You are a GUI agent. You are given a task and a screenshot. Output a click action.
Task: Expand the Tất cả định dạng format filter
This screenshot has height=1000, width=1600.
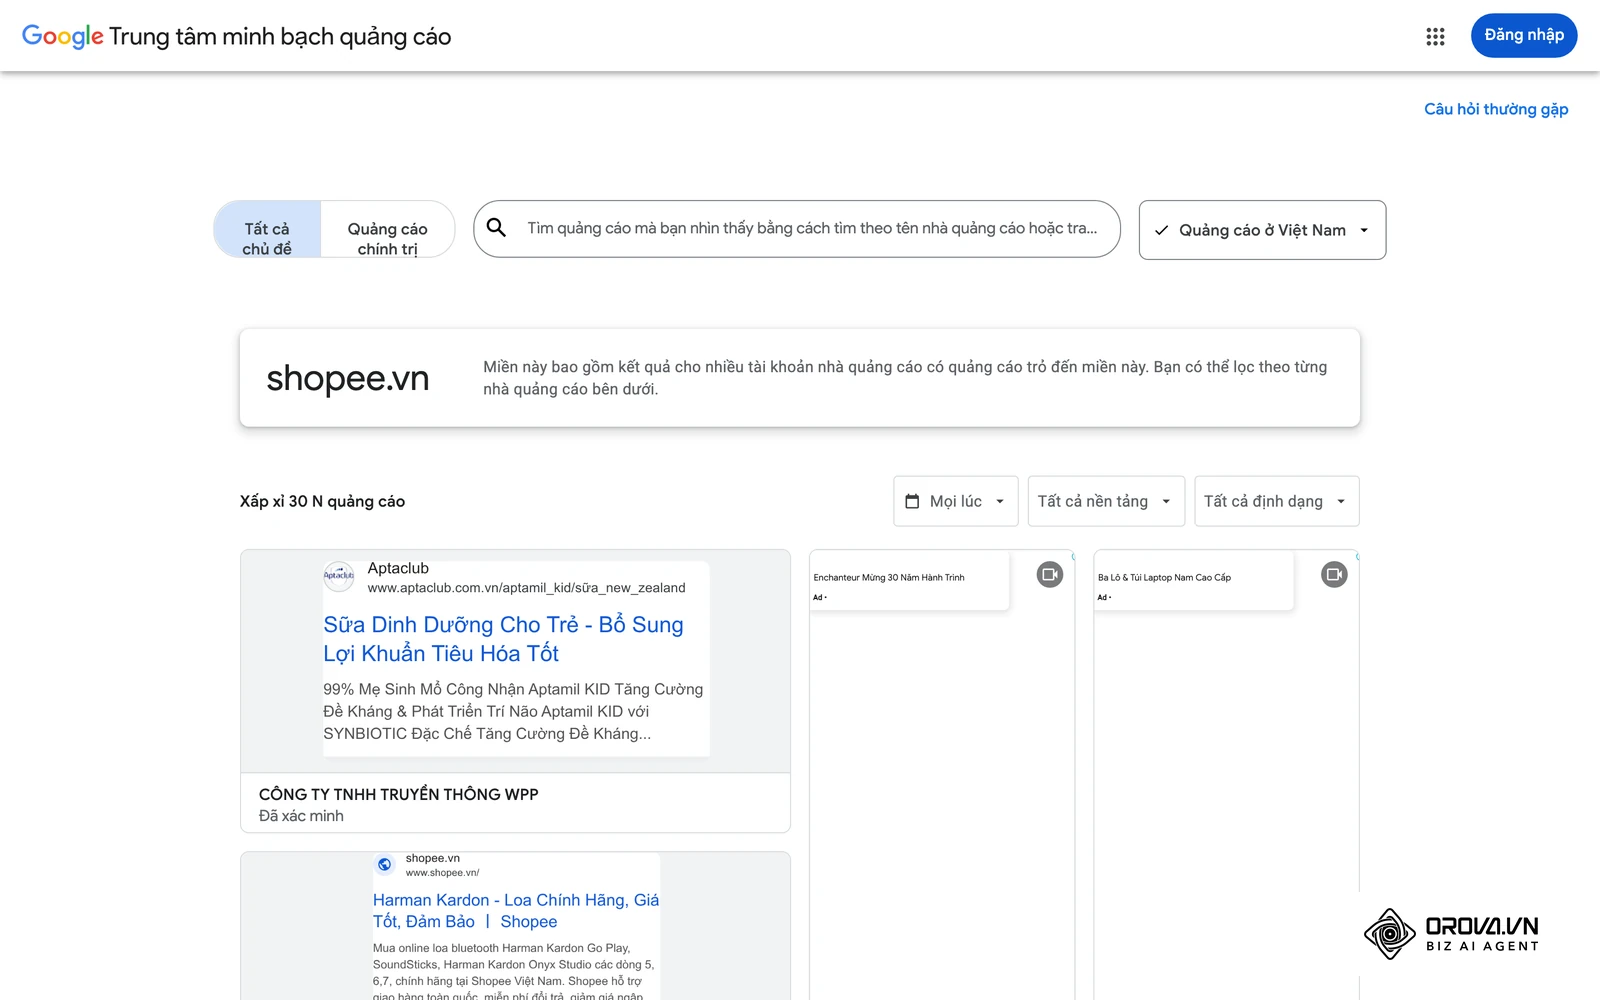coord(1276,501)
